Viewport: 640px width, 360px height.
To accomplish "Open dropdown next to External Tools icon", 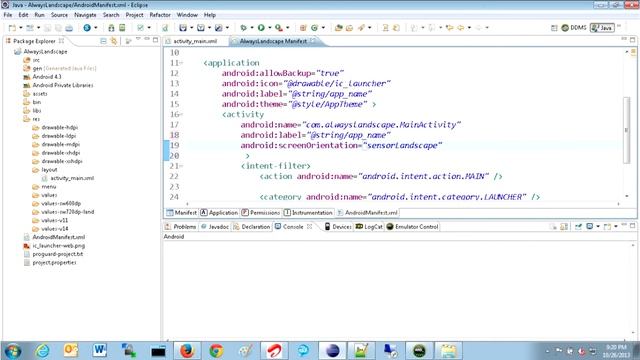I will tap(287, 28).
